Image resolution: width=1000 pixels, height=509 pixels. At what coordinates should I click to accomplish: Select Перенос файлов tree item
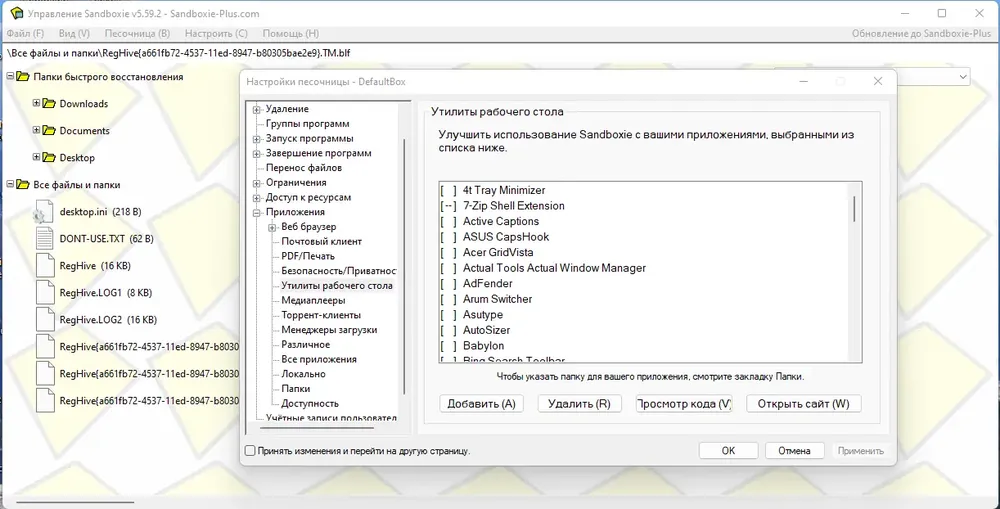click(x=304, y=168)
